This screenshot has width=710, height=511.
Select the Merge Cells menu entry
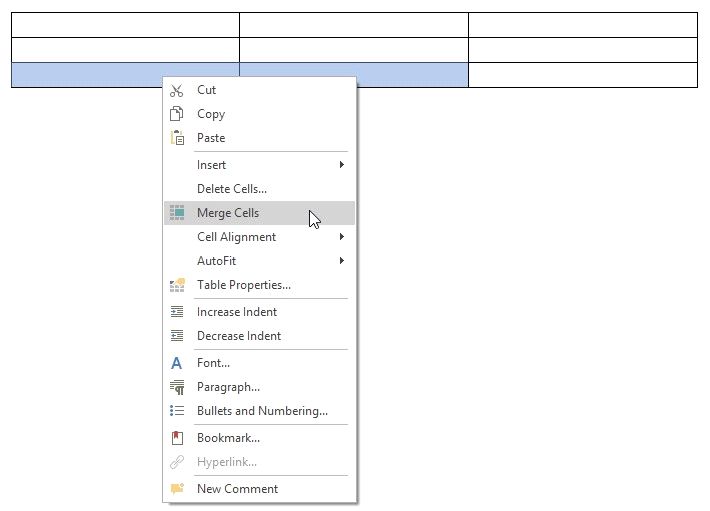[x=228, y=213]
